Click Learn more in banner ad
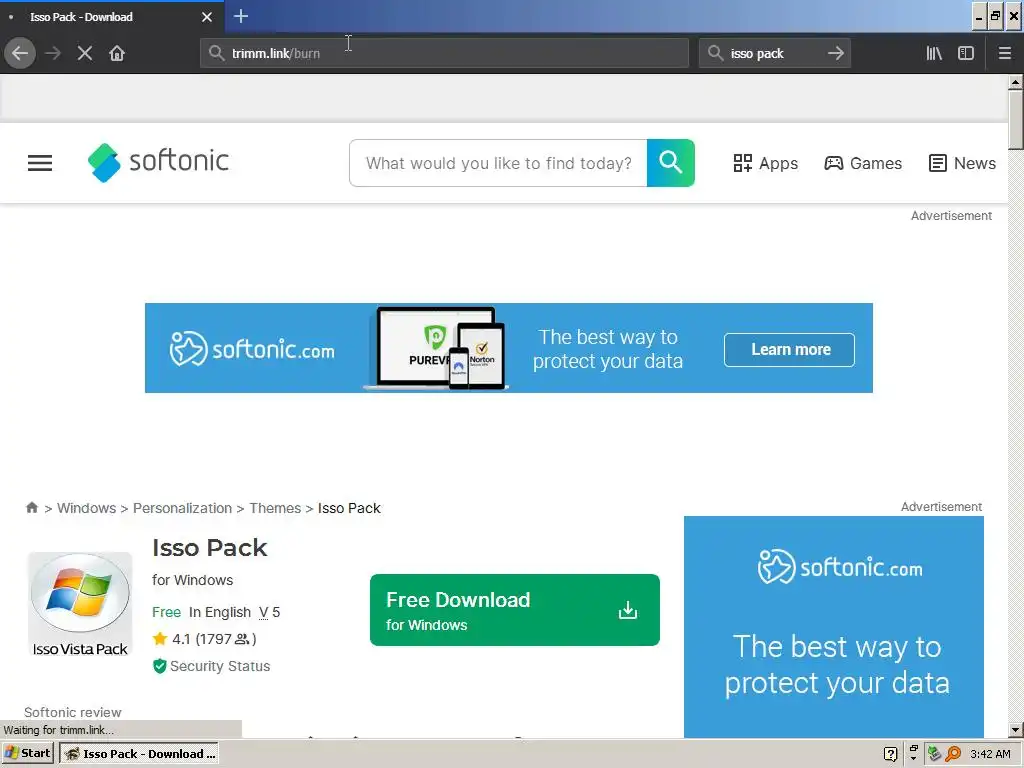 pyautogui.click(x=790, y=350)
